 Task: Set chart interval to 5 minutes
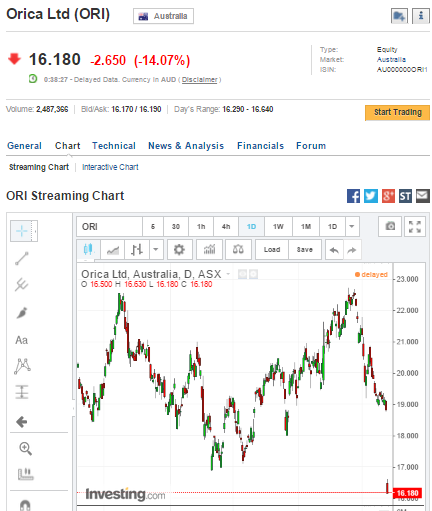click(x=153, y=227)
